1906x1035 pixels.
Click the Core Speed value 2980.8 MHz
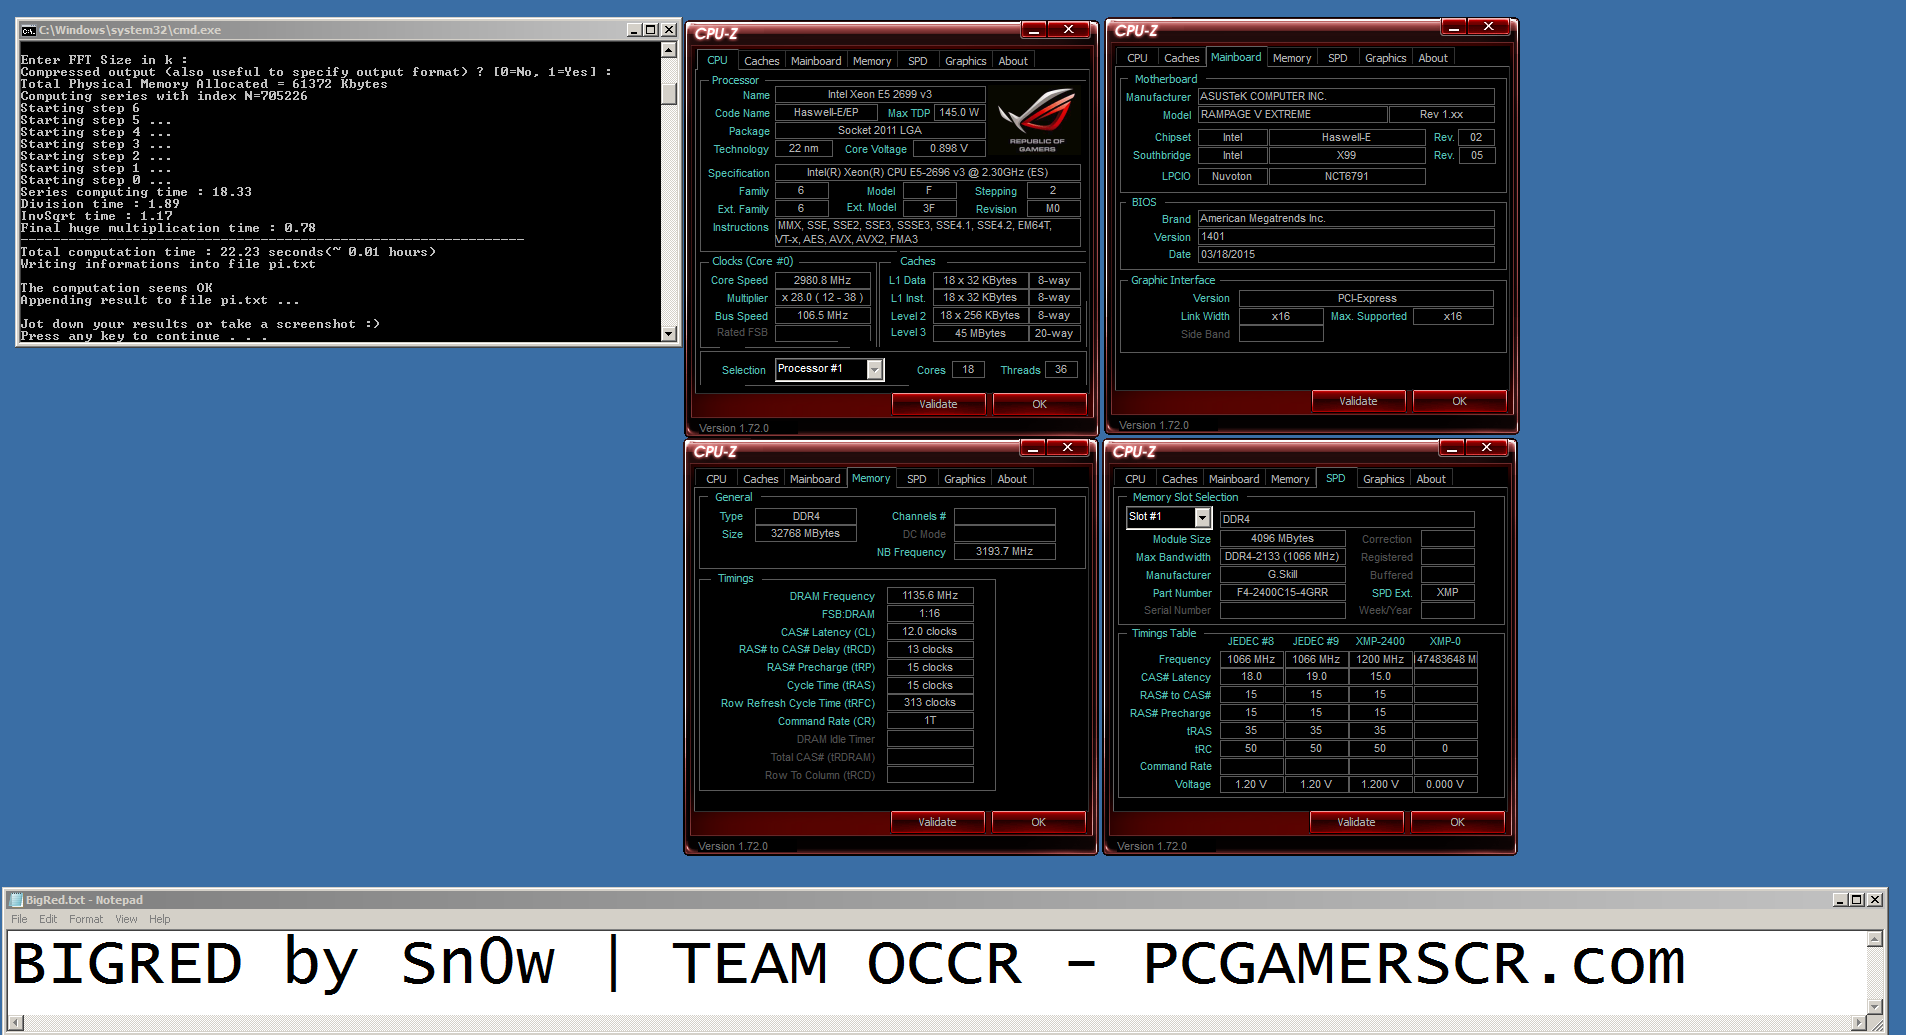click(822, 280)
